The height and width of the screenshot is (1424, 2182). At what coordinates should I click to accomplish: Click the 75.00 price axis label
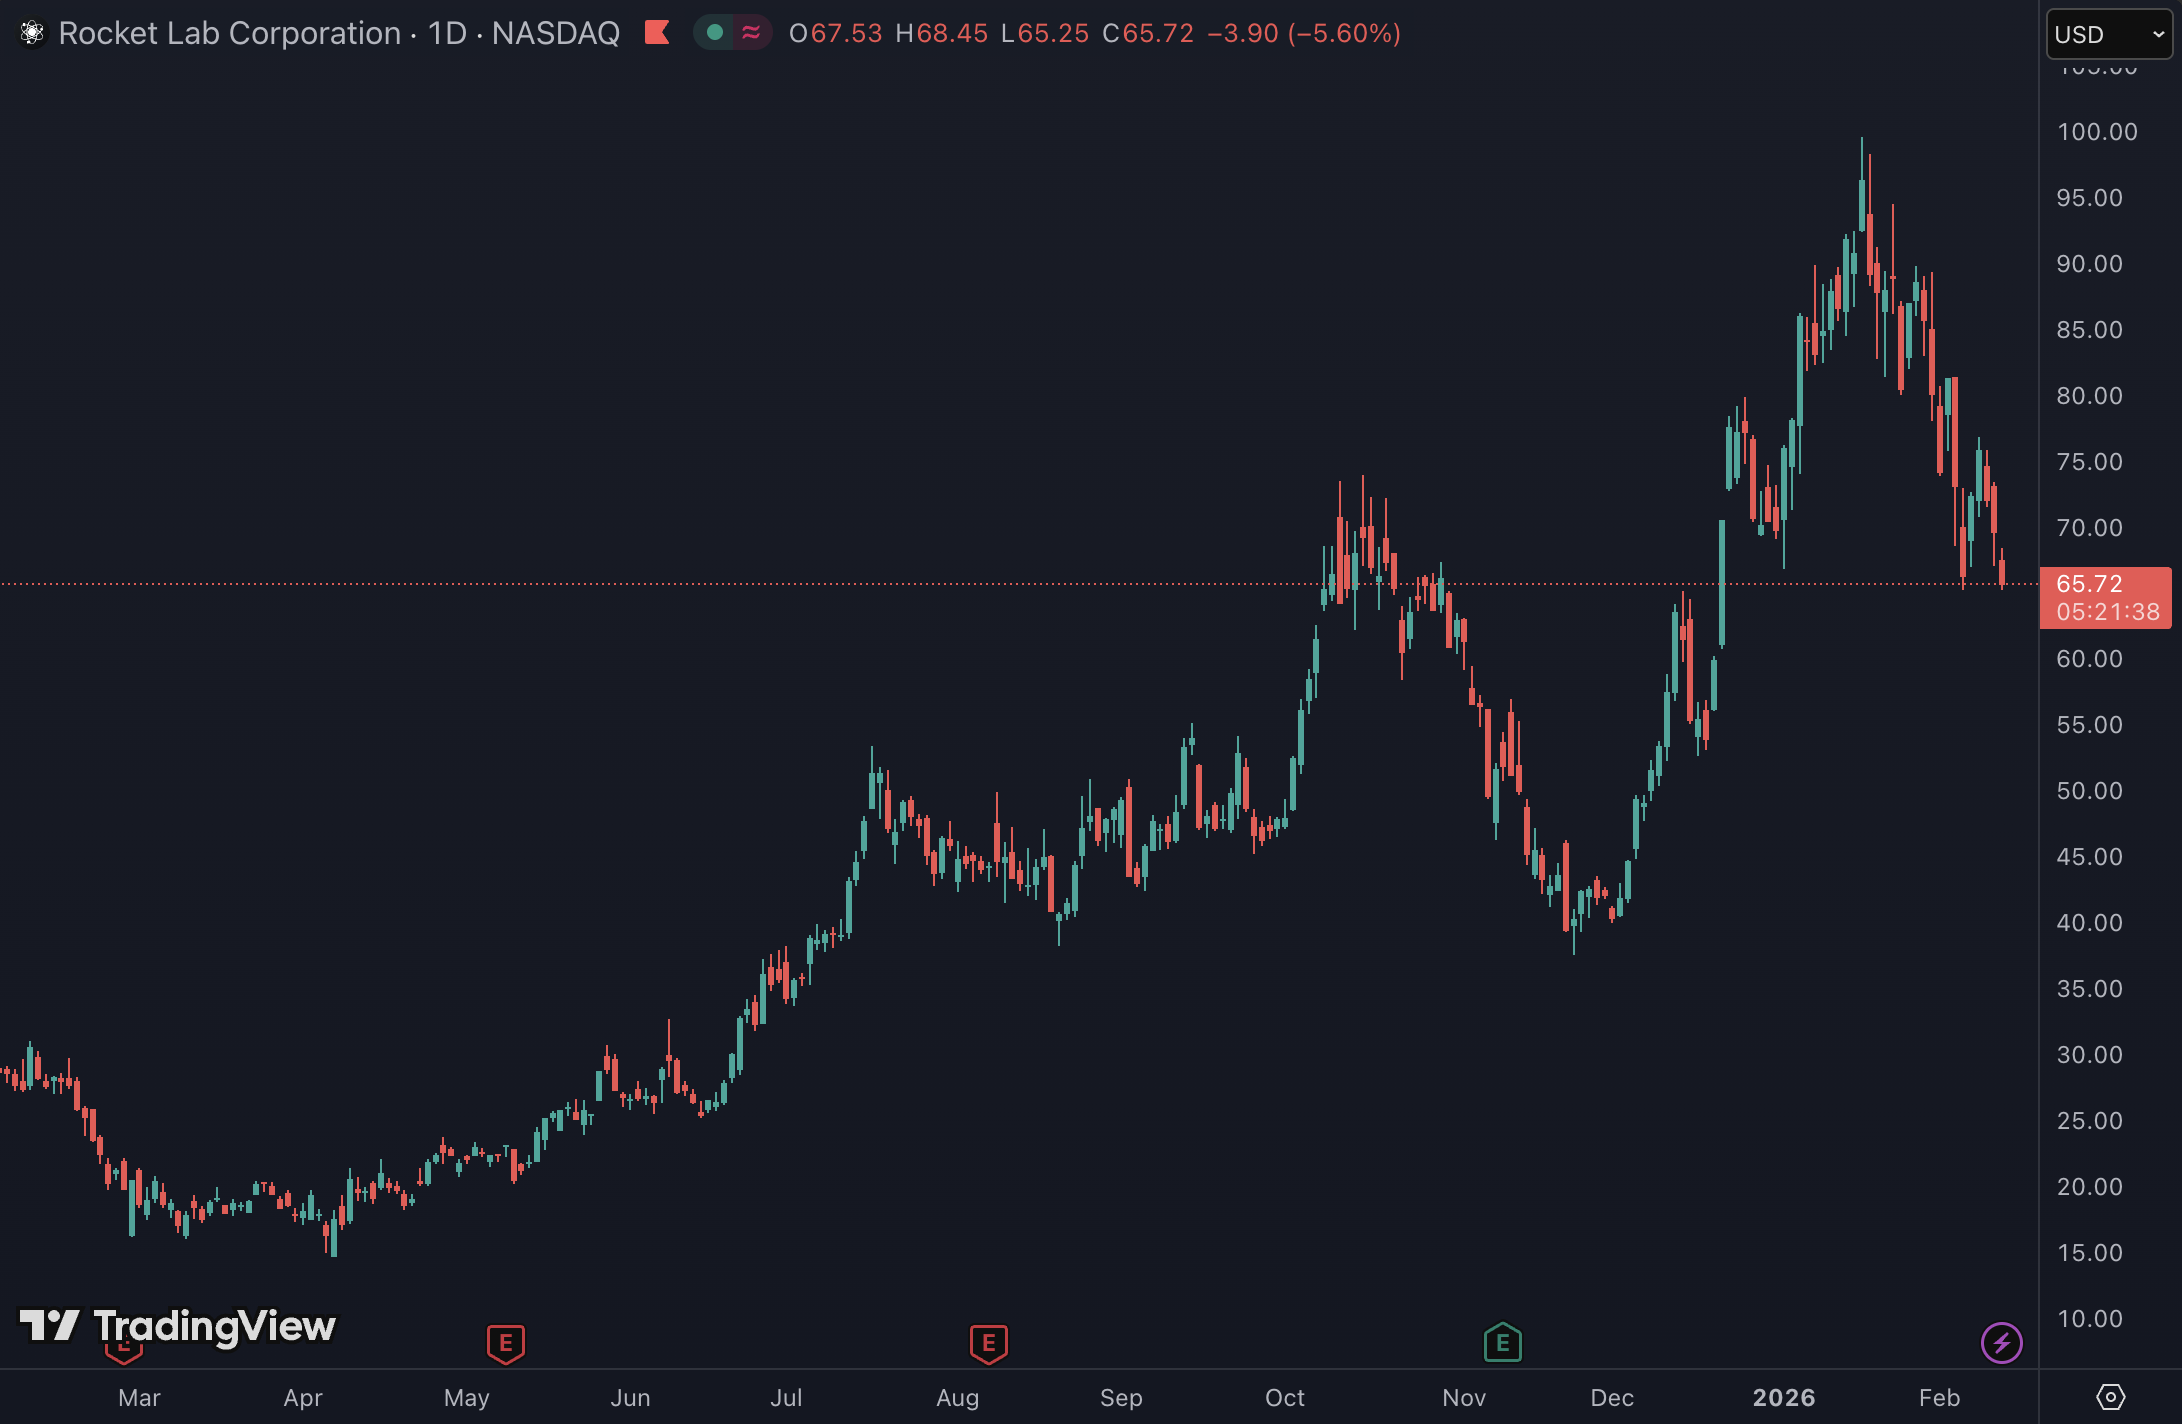(x=2089, y=462)
